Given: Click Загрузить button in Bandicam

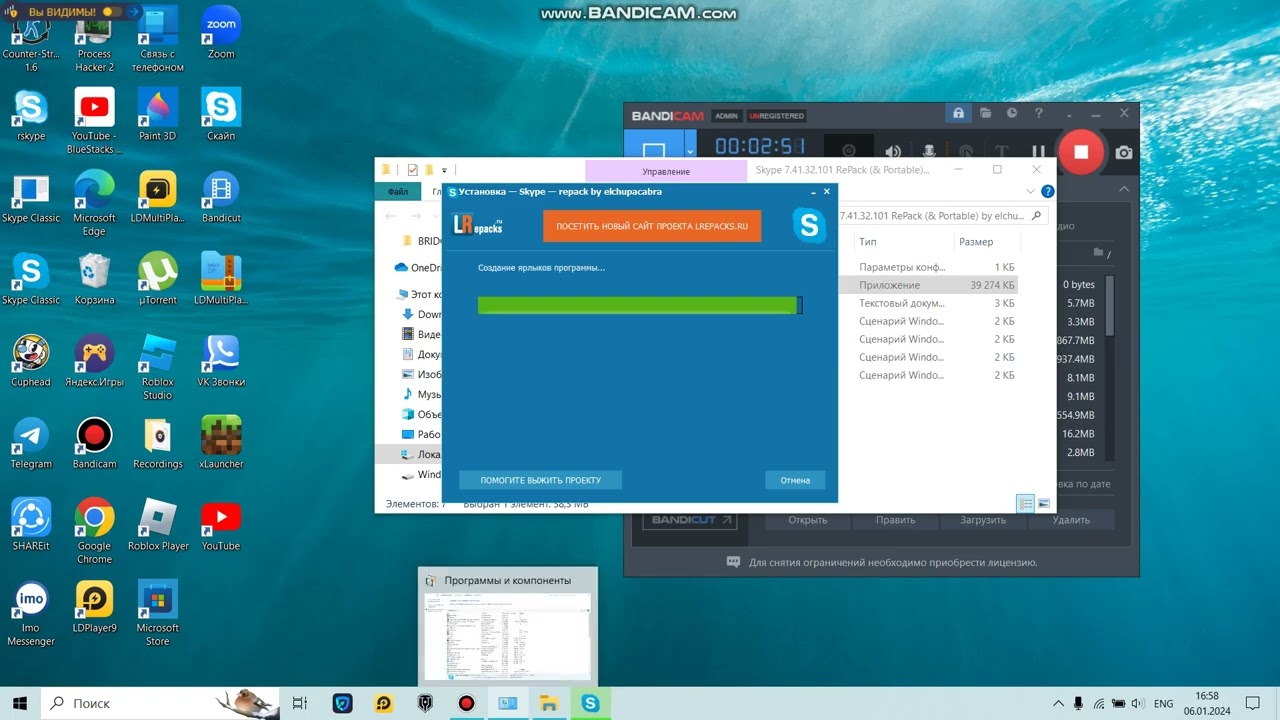Looking at the screenshot, I should pyautogui.click(x=983, y=520).
